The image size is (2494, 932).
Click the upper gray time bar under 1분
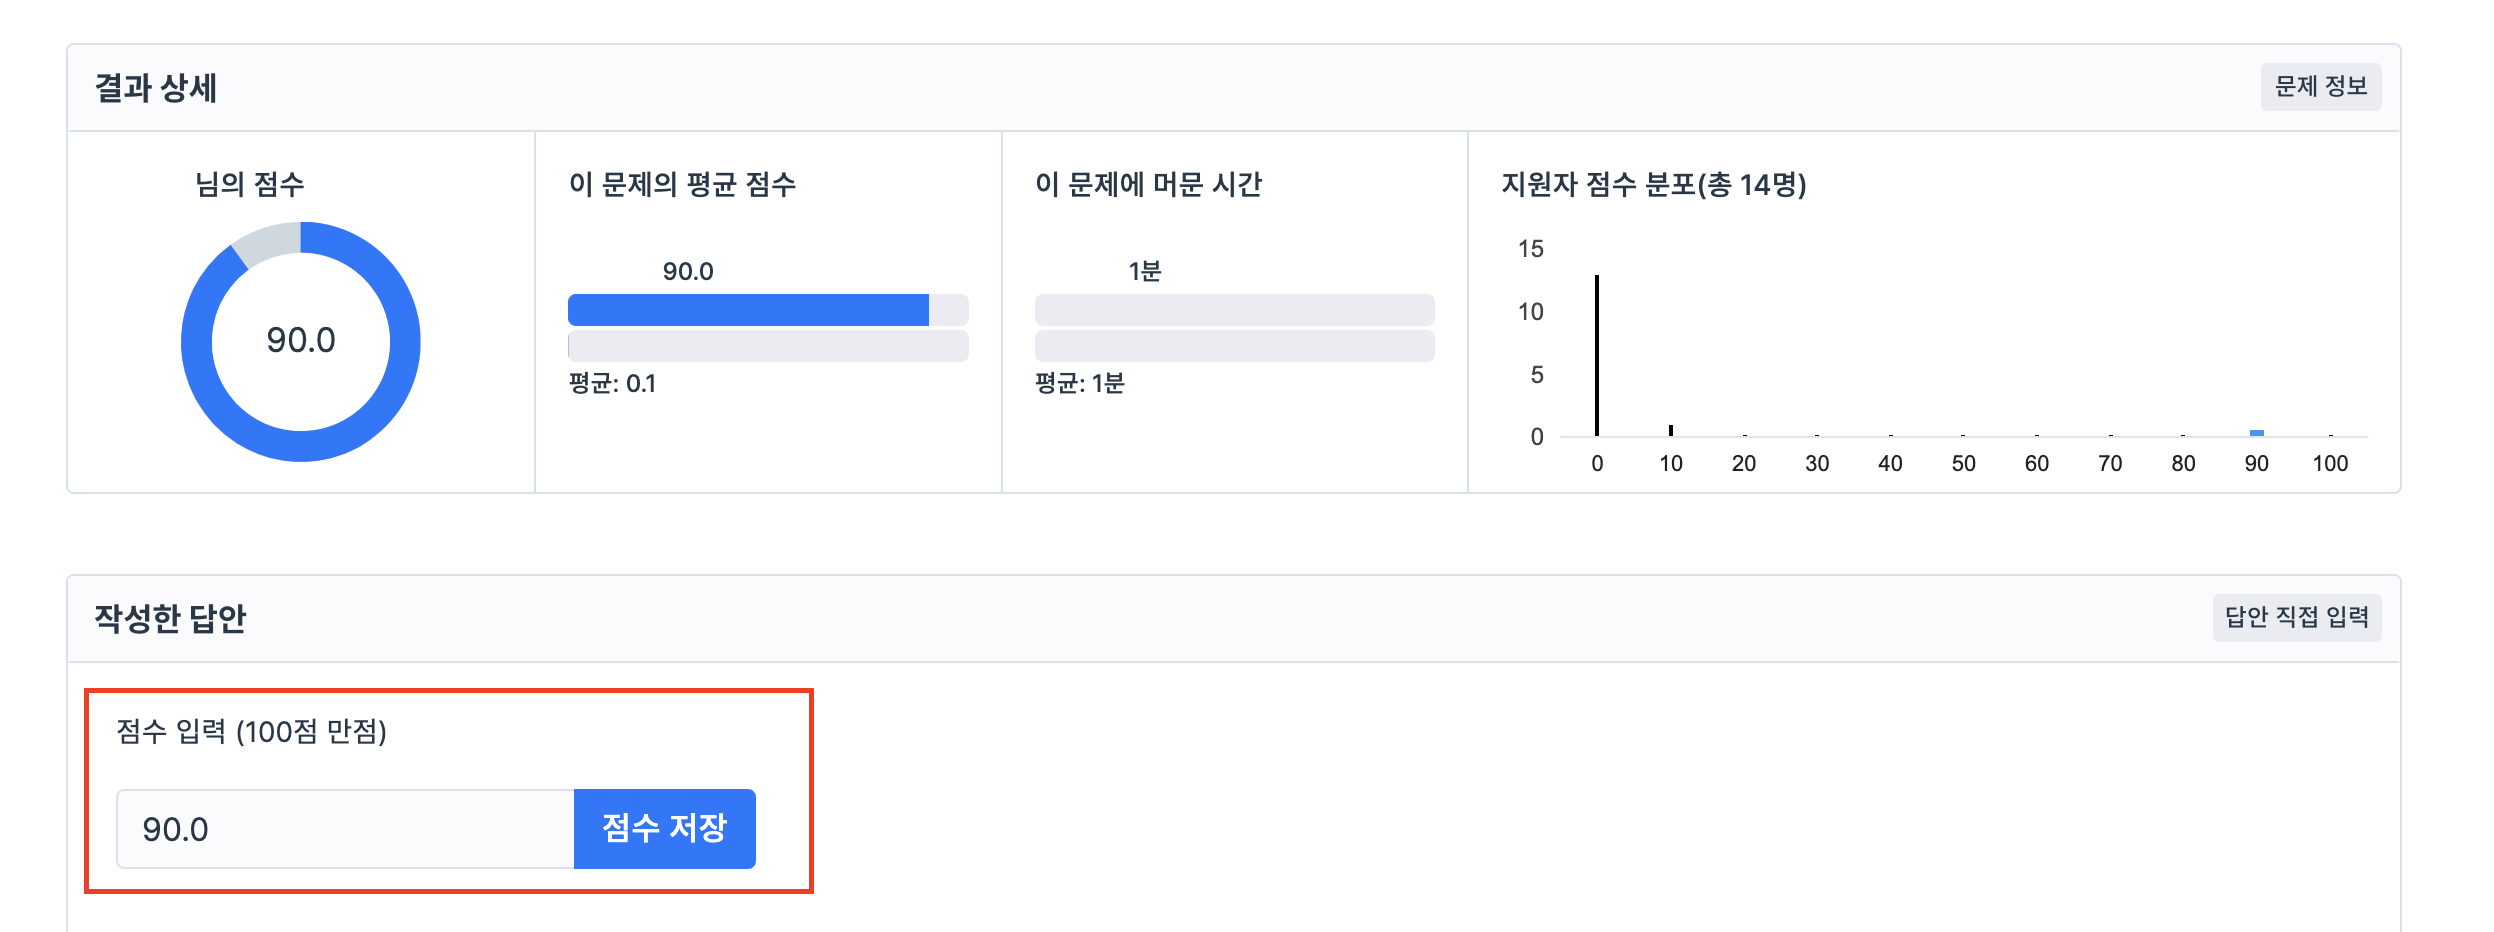[x=1234, y=310]
